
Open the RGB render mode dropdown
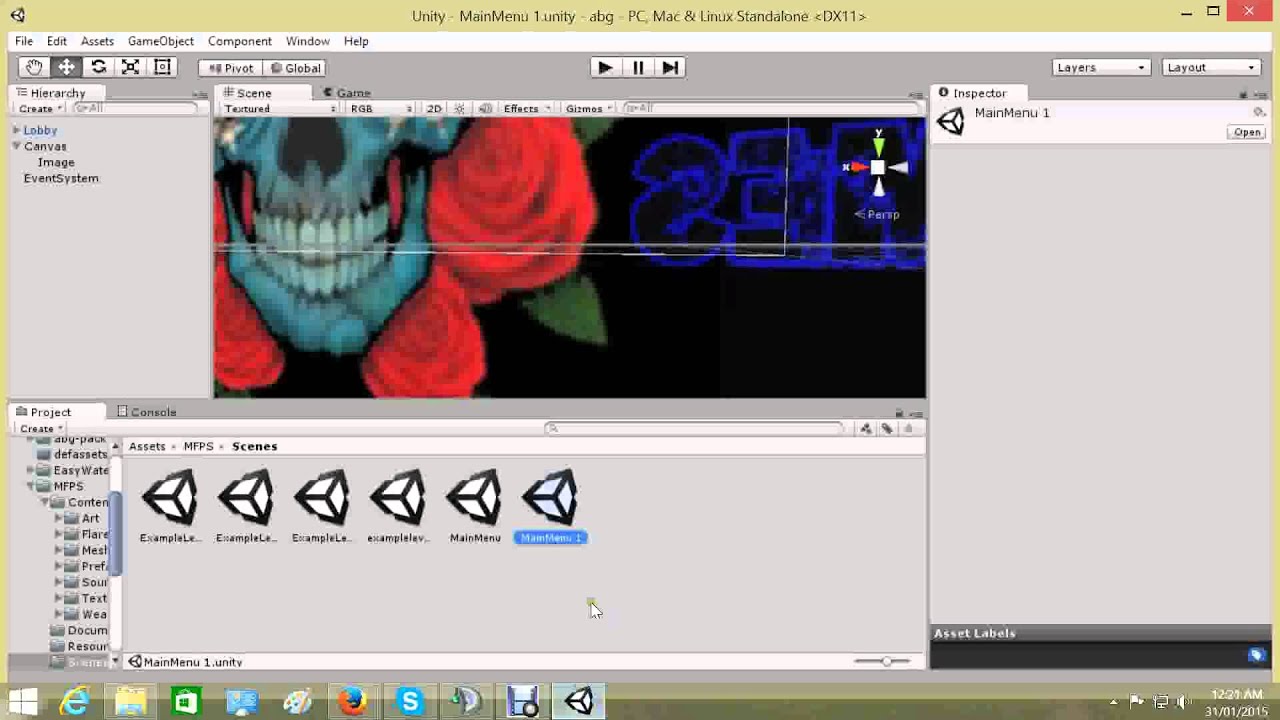[x=381, y=108]
